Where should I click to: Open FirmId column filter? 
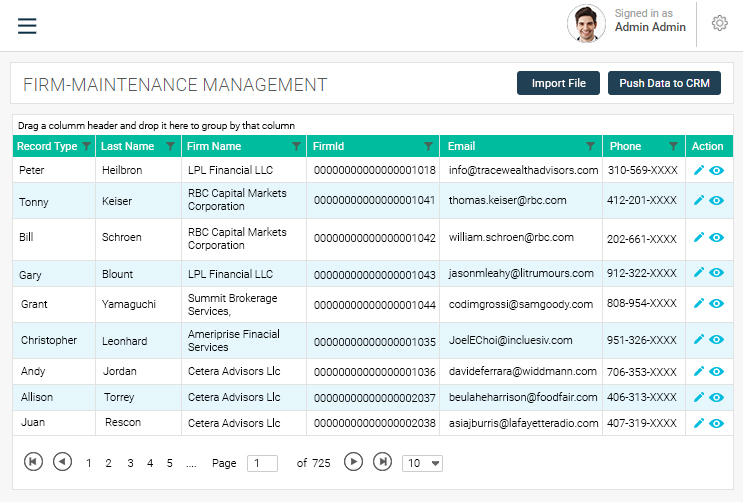pyautogui.click(x=428, y=146)
